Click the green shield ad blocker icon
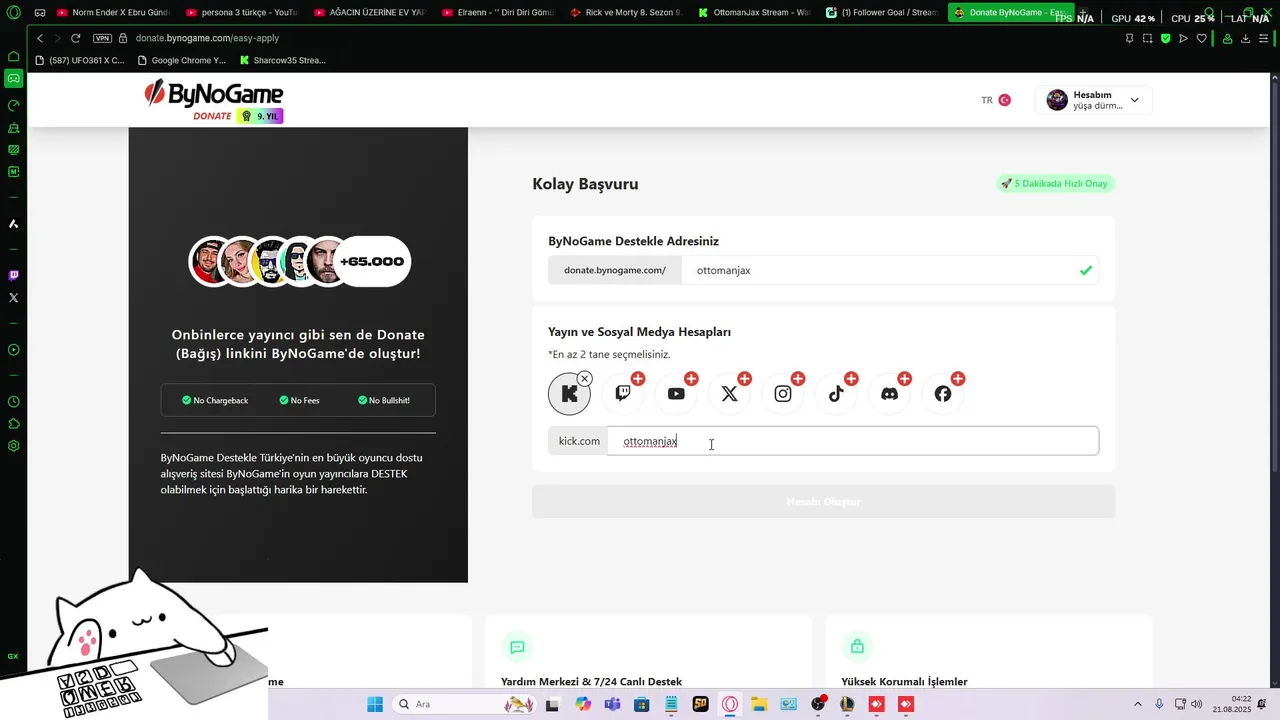This screenshot has height=720, width=1280. coord(1165,38)
